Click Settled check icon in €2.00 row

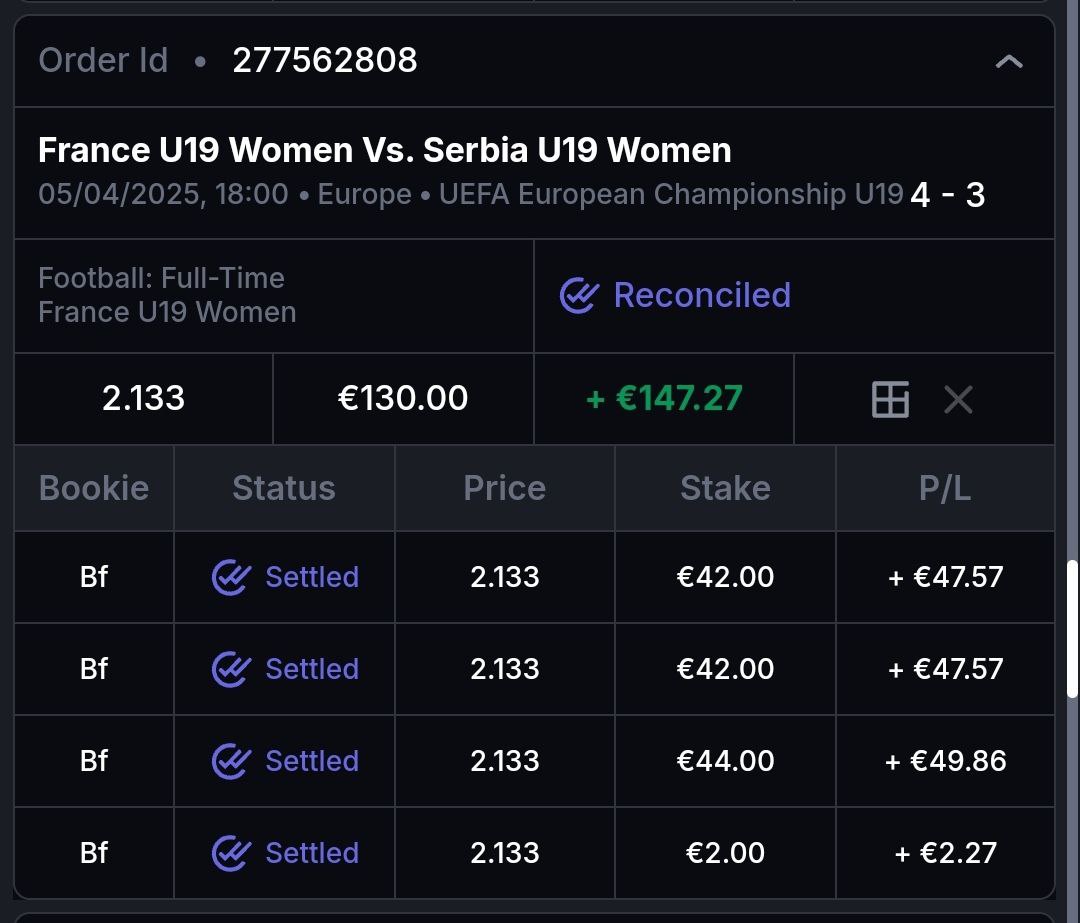tap(231, 853)
